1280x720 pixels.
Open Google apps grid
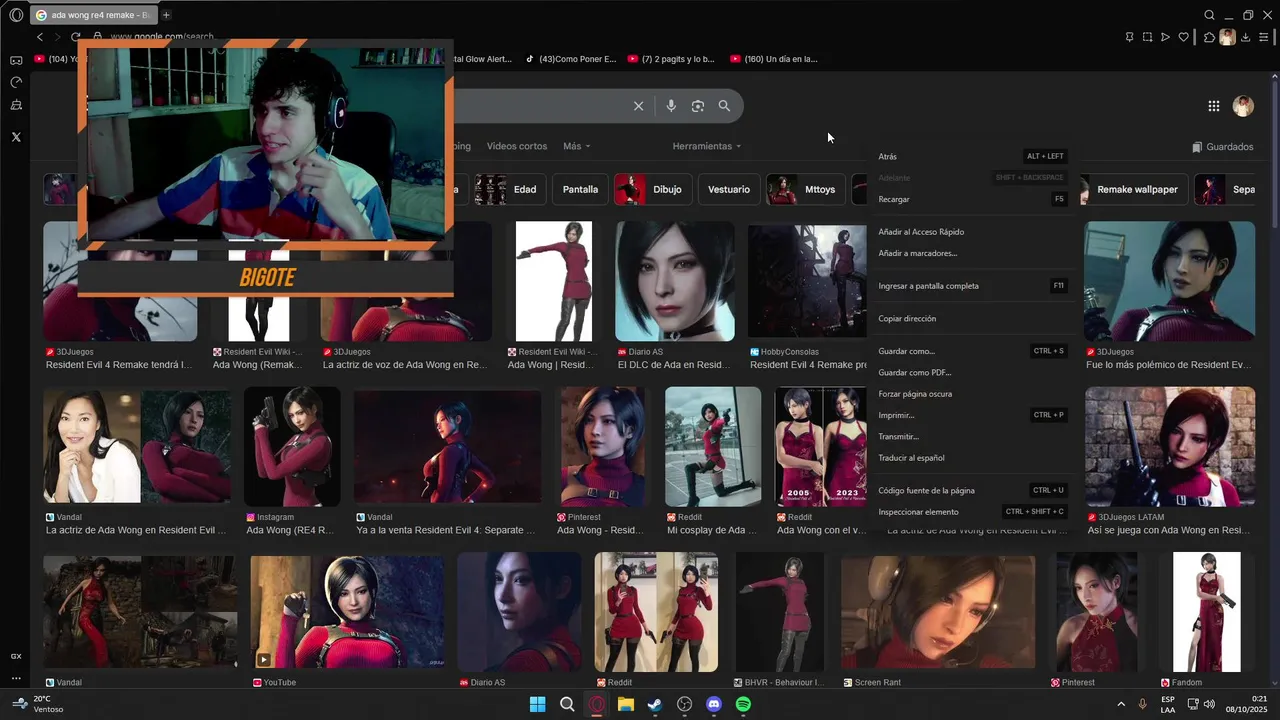pos(1213,106)
